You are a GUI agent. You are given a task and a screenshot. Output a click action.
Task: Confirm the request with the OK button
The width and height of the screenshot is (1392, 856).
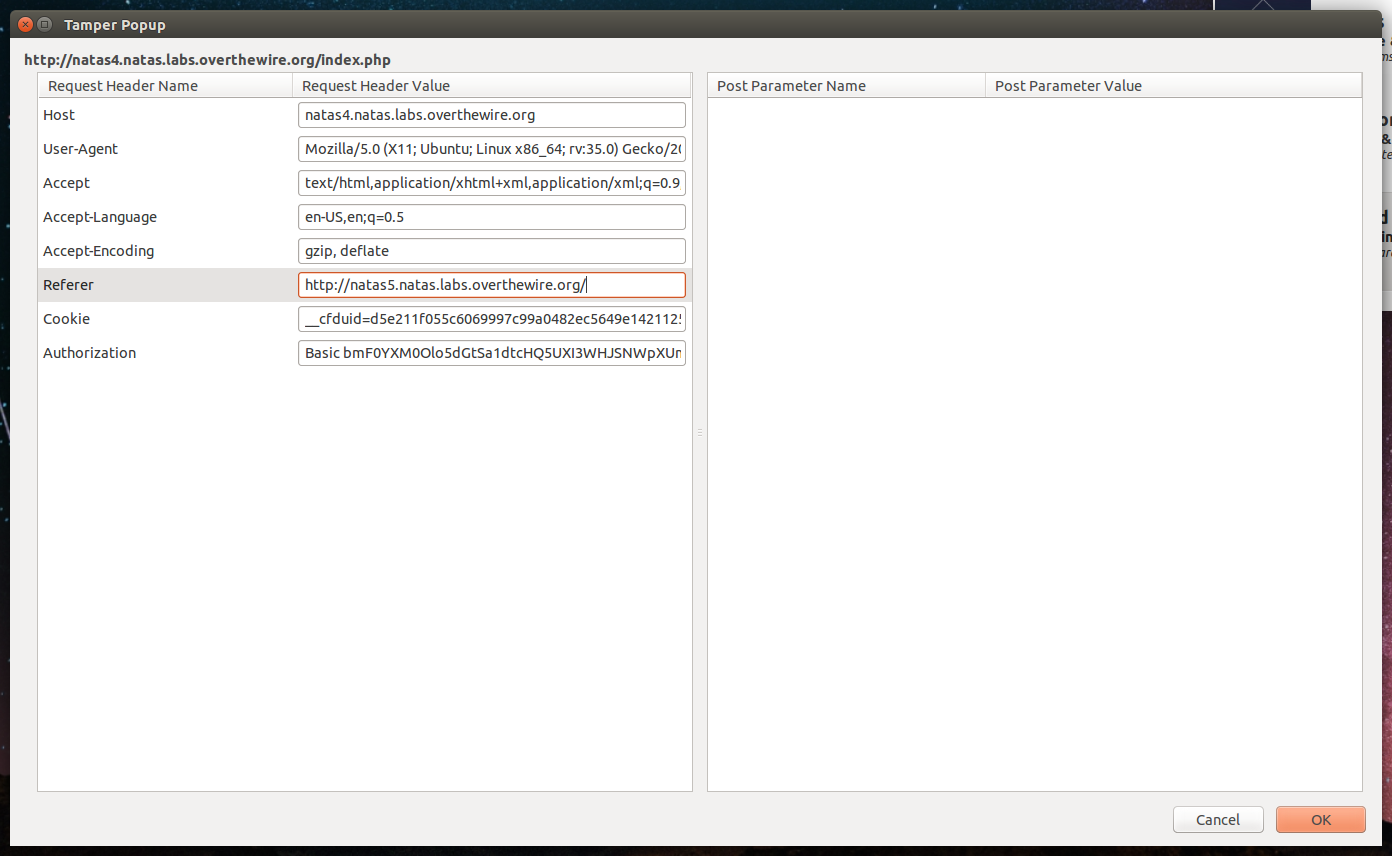1320,820
